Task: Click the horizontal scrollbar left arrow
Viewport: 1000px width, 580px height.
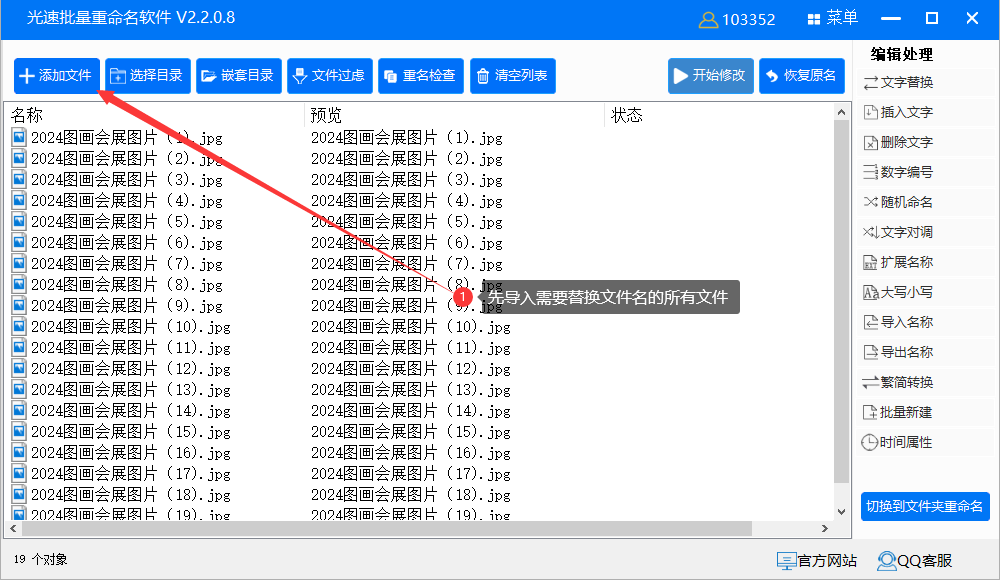Action: [x=13, y=529]
